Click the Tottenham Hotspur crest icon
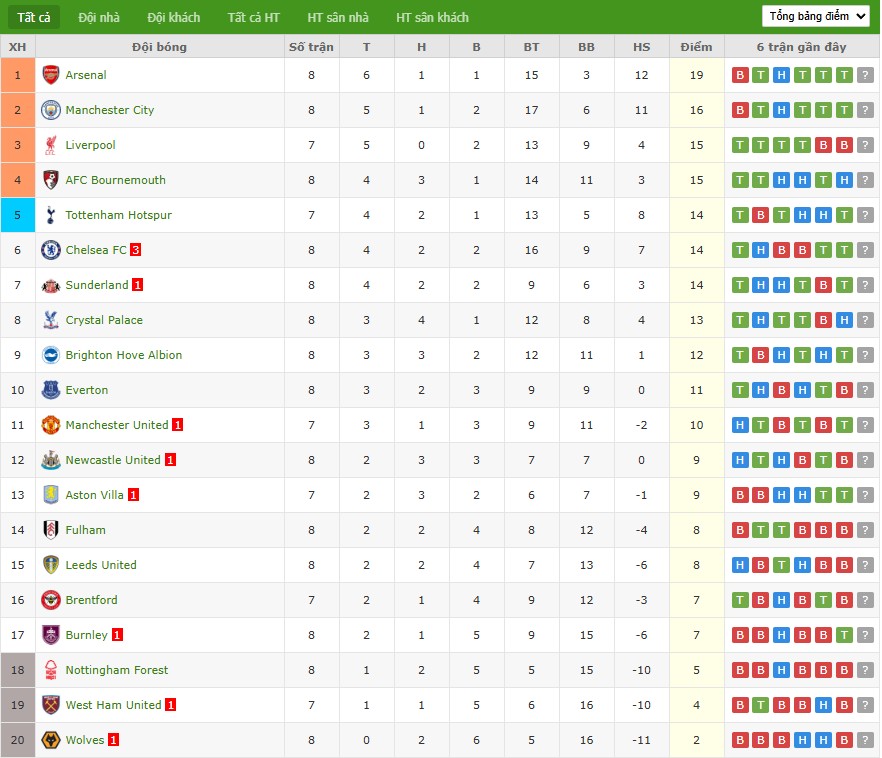The width and height of the screenshot is (882, 758). click(51, 215)
